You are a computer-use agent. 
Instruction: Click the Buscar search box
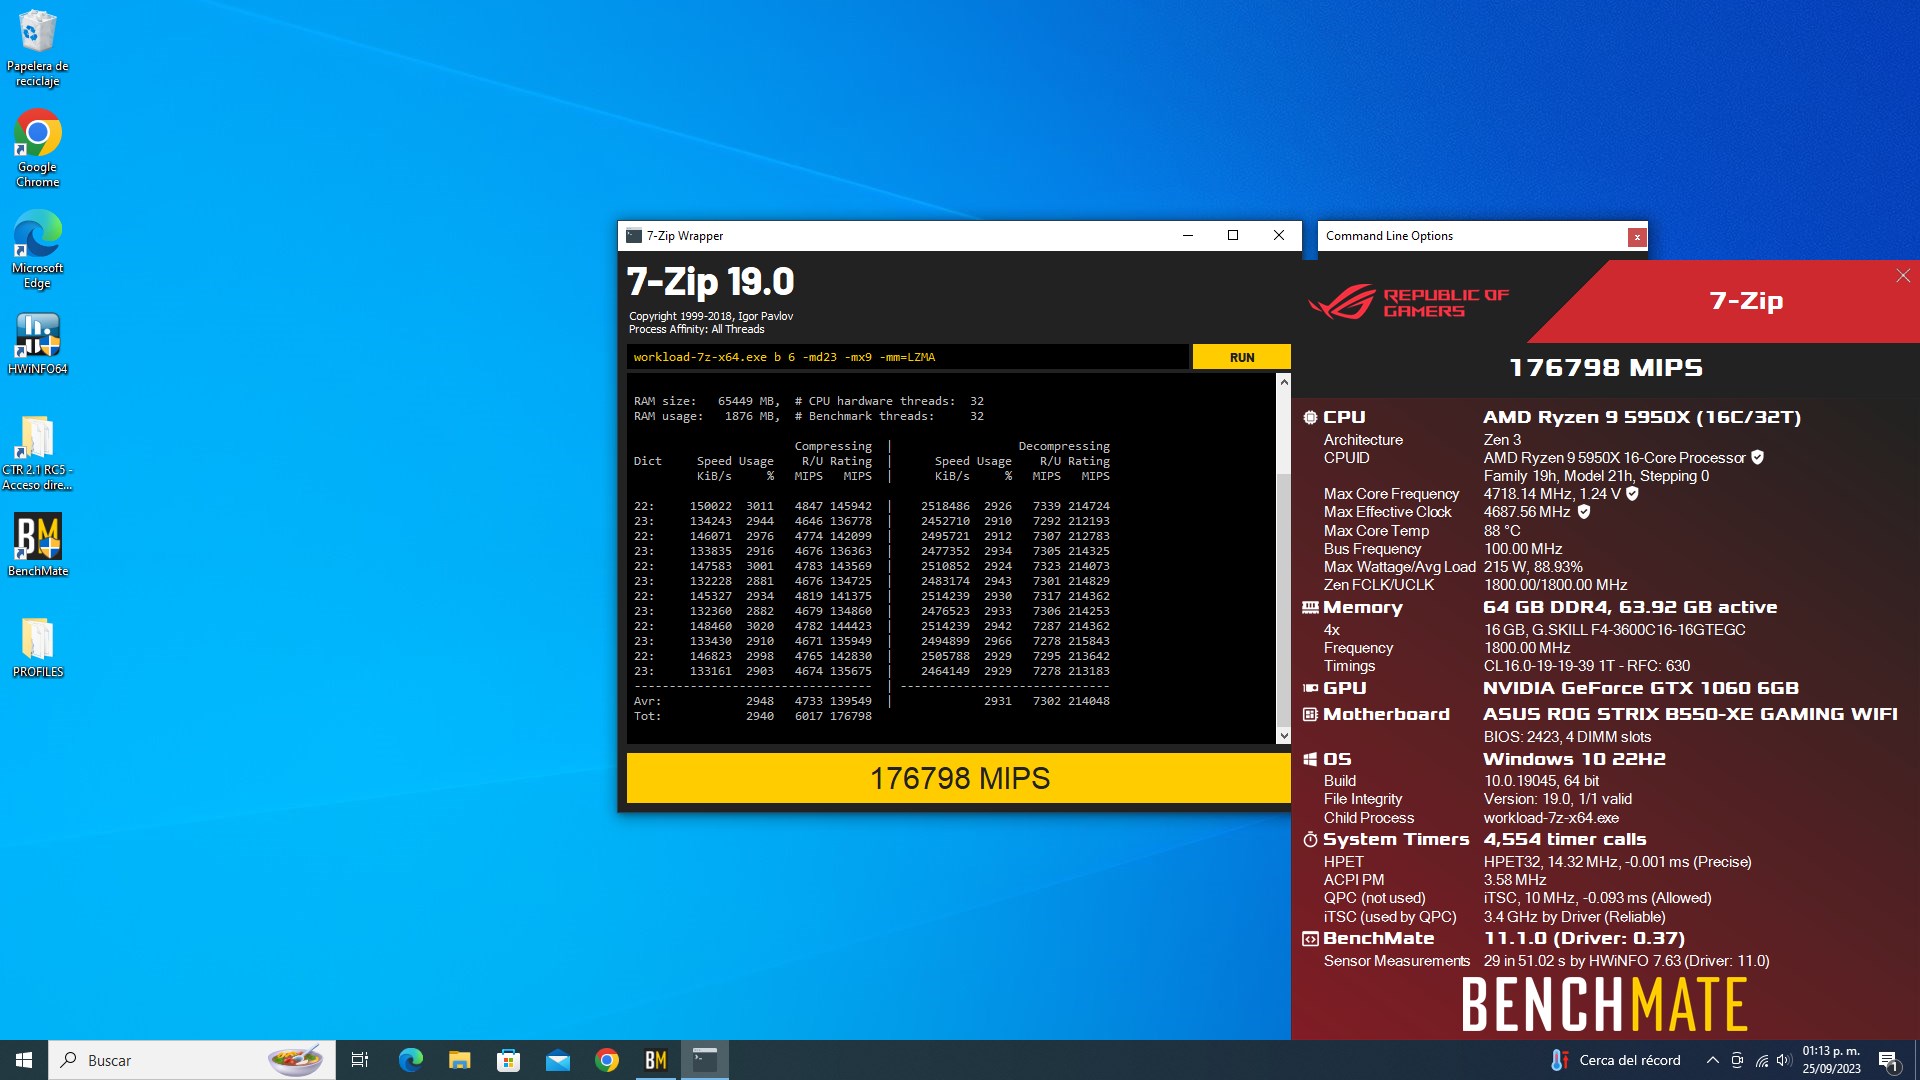190,1060
